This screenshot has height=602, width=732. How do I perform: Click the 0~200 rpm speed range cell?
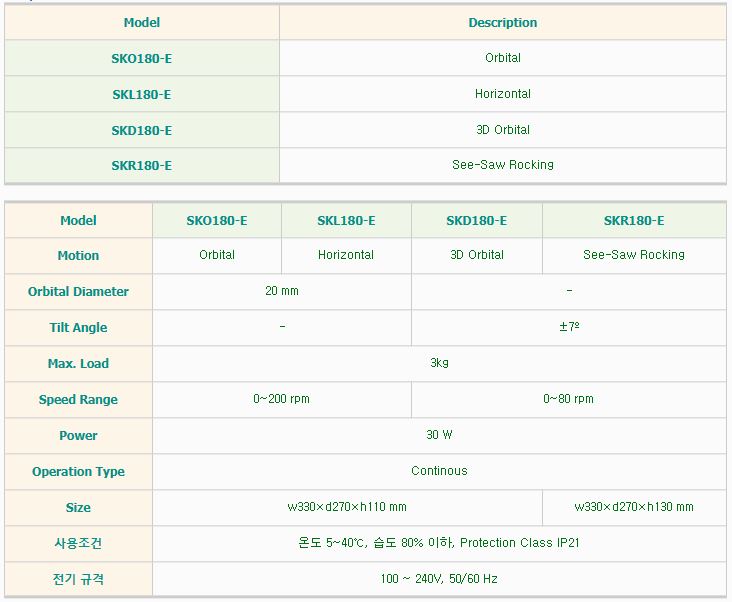click(x=282, y=399)
